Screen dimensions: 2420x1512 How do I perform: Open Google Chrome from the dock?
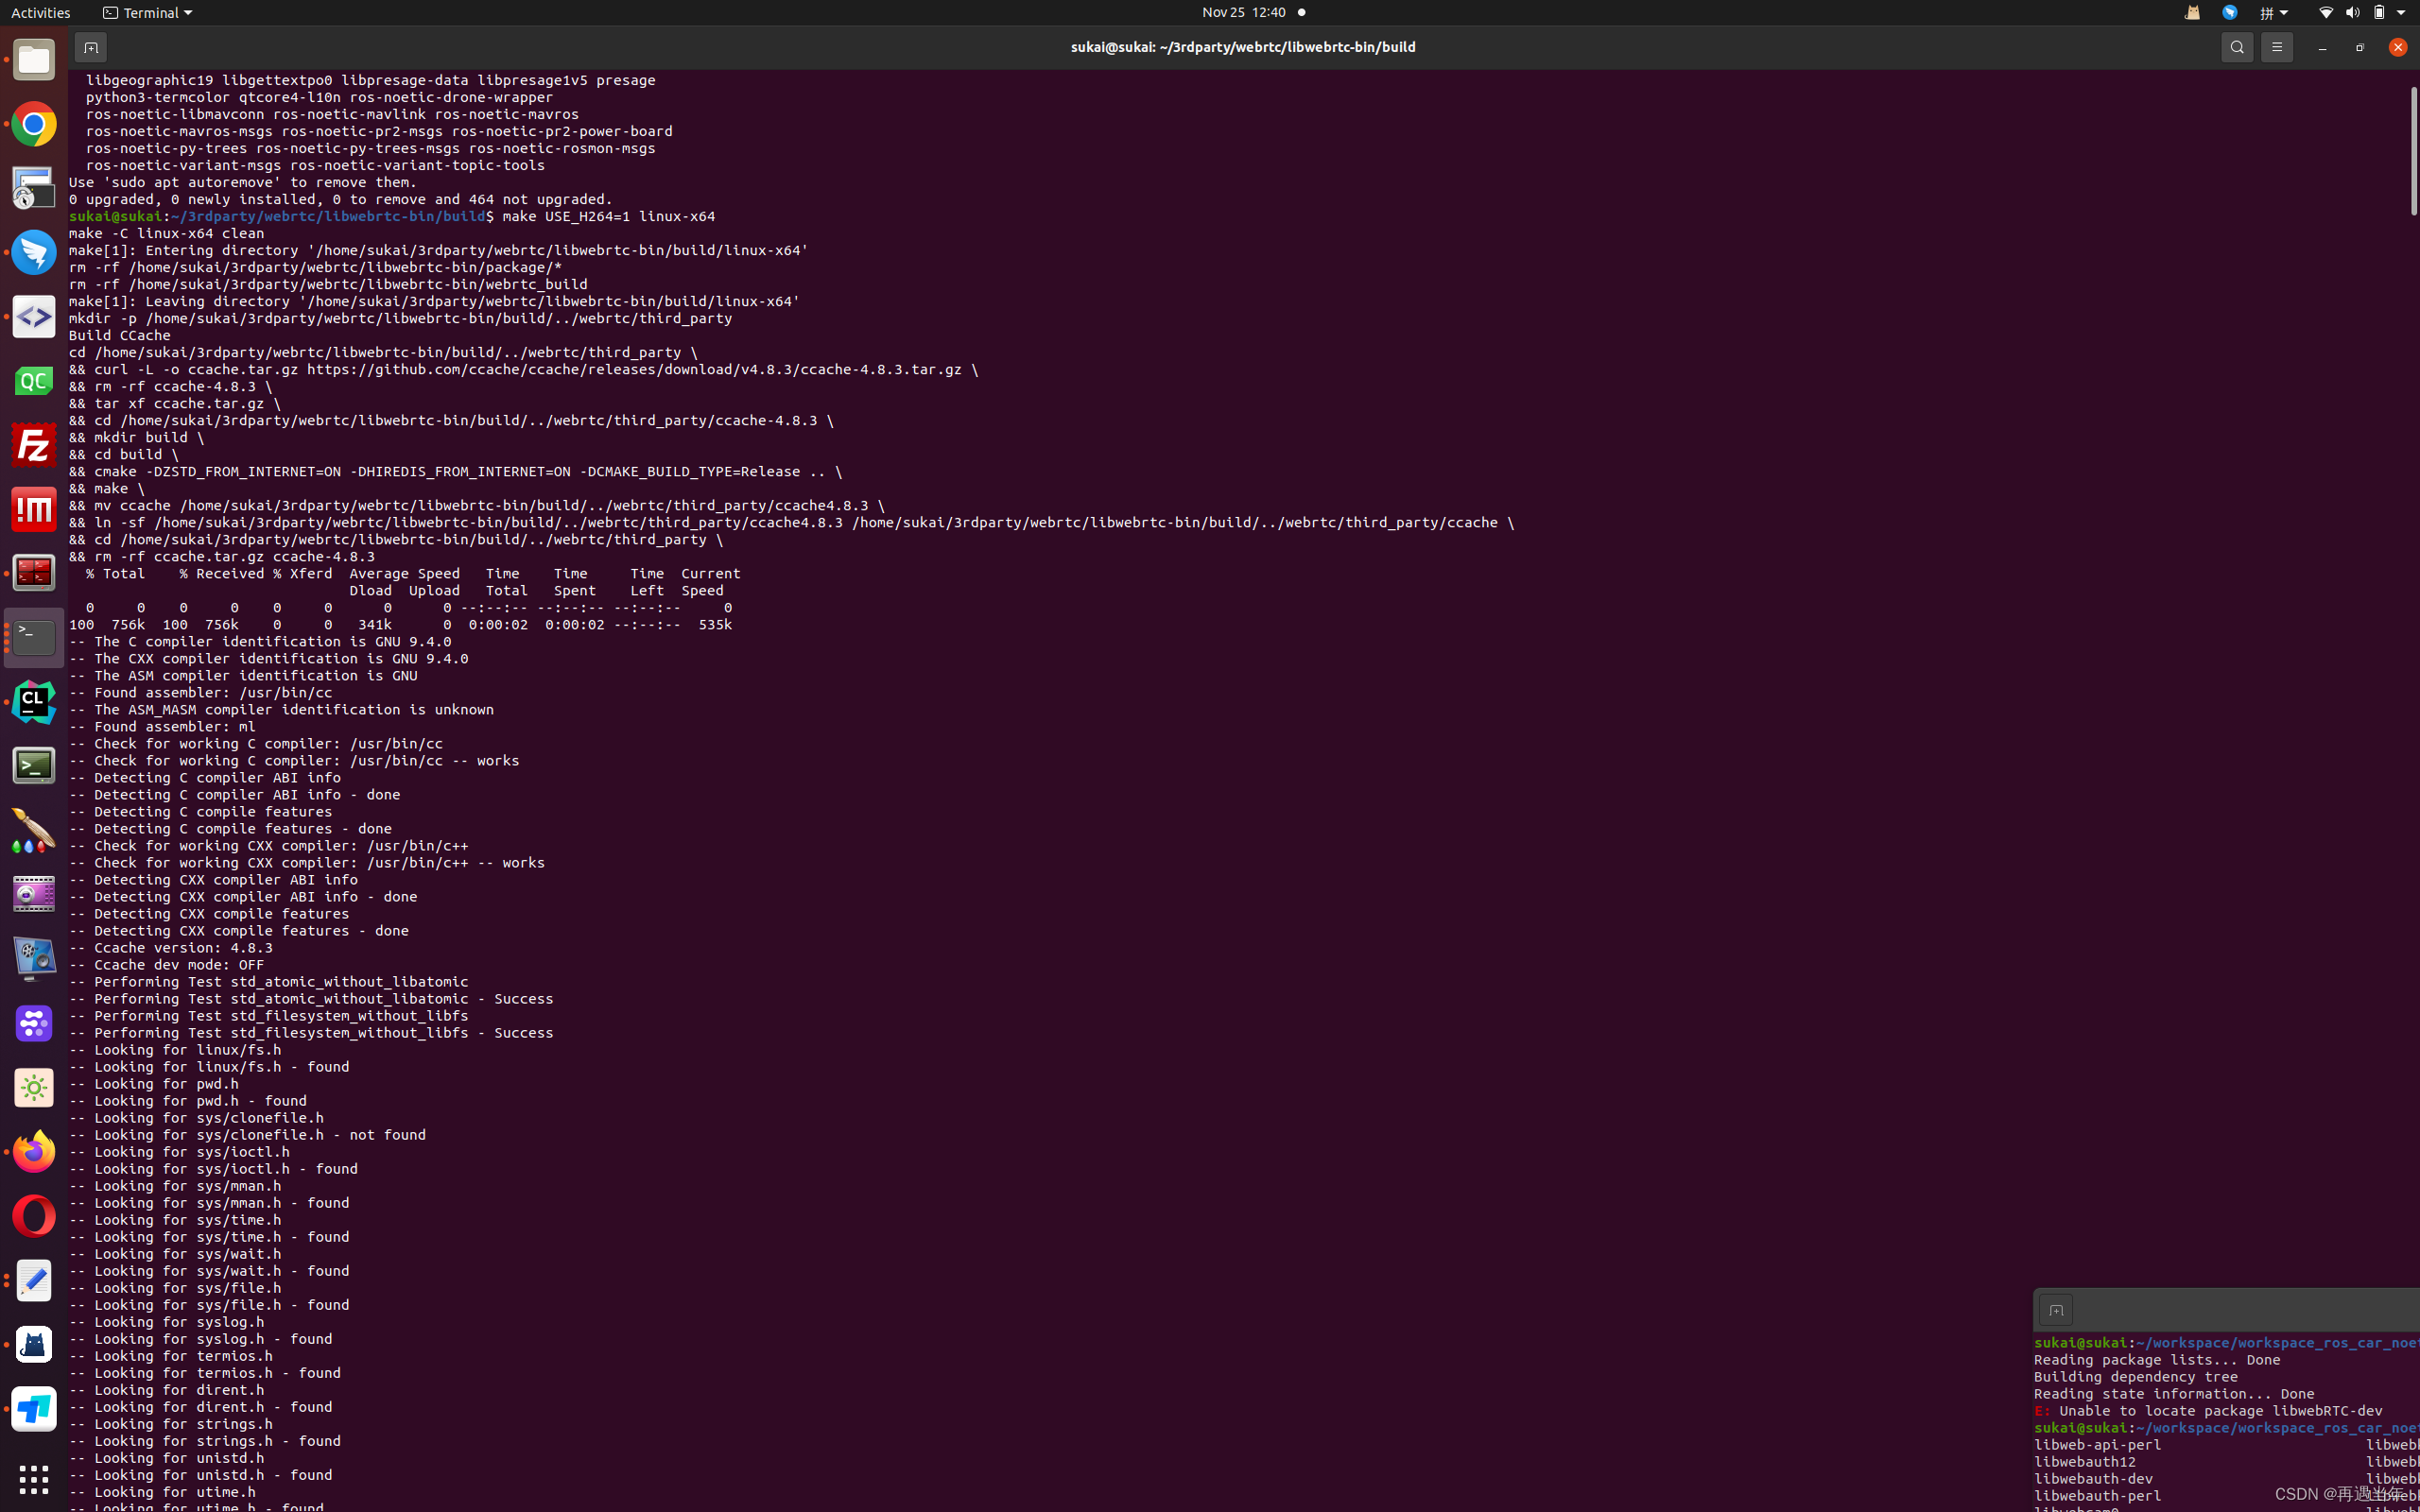[33, 125]
